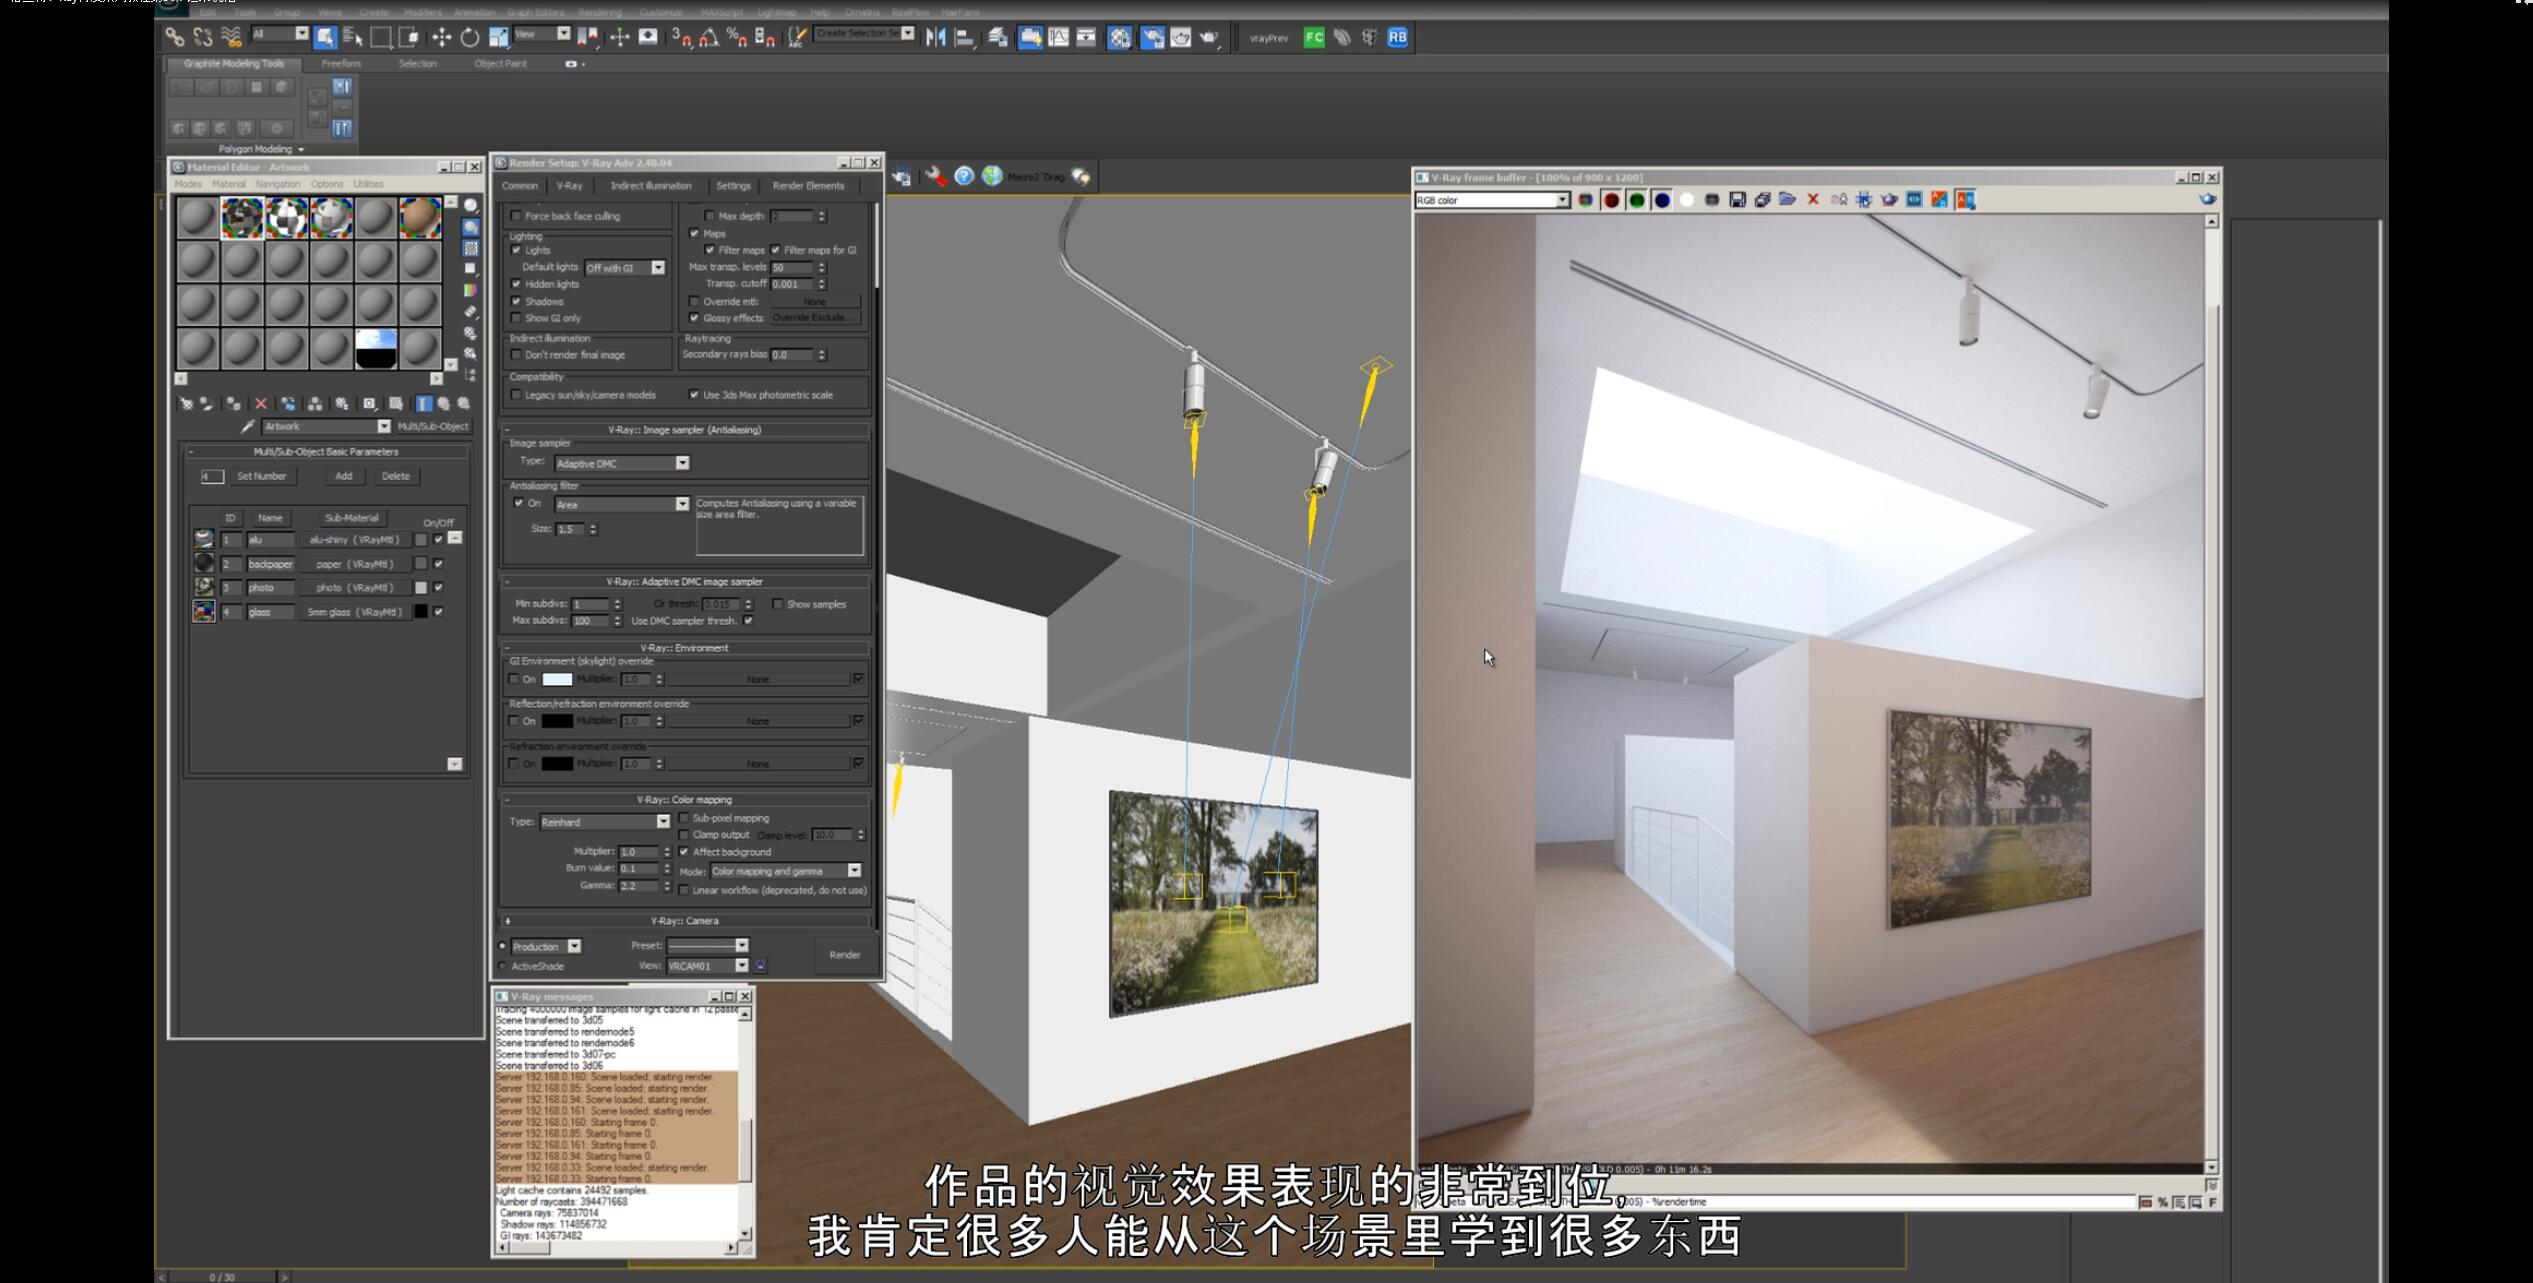The height and width of the screenshot is (1283, 2533).
Task: Open Color mapping Type Reinhard dropdown
Action: coord(604,822)
